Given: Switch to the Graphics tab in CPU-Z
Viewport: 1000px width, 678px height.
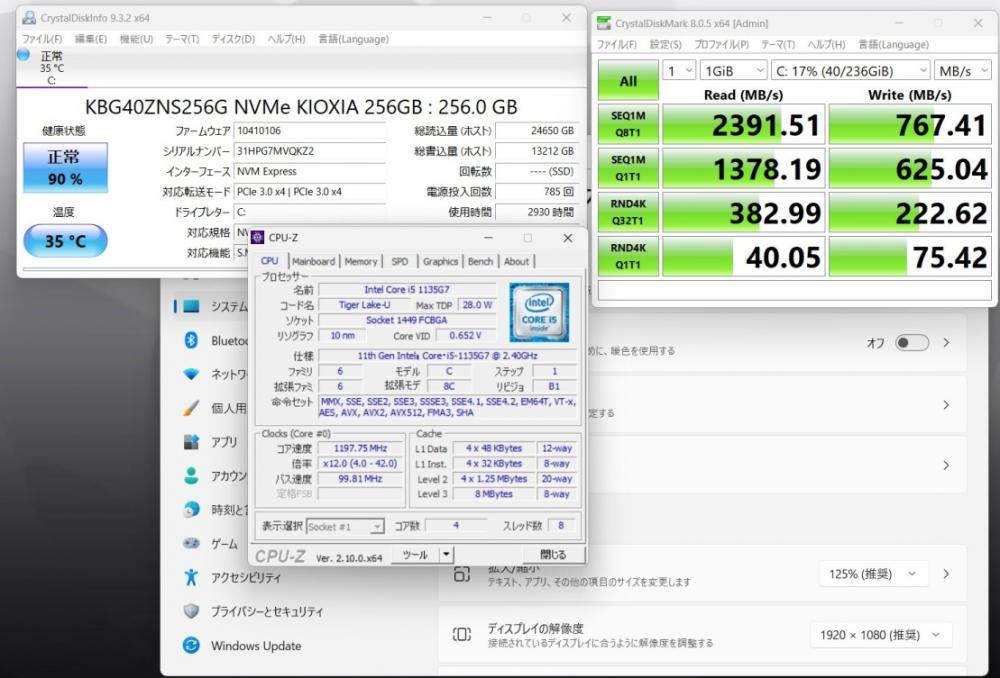Looking at the screenshot, I should tap(440, 262).
